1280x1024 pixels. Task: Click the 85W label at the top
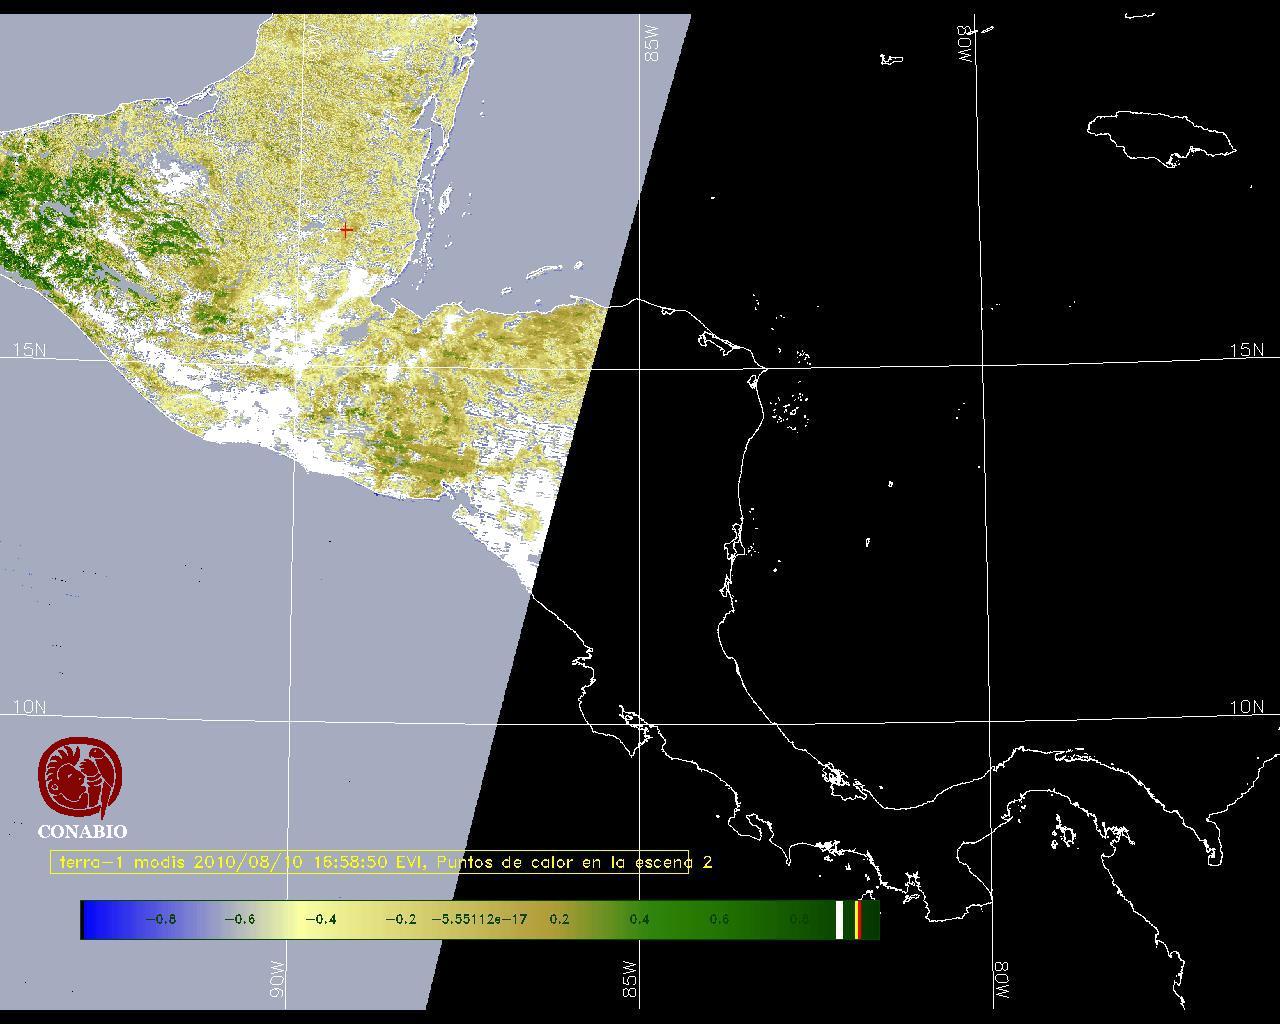[652, 44]
